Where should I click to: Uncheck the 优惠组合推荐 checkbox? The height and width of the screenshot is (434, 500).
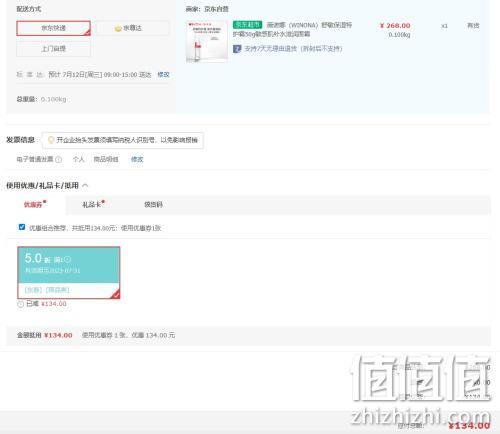pyautogui.click(x=22, y=227)
